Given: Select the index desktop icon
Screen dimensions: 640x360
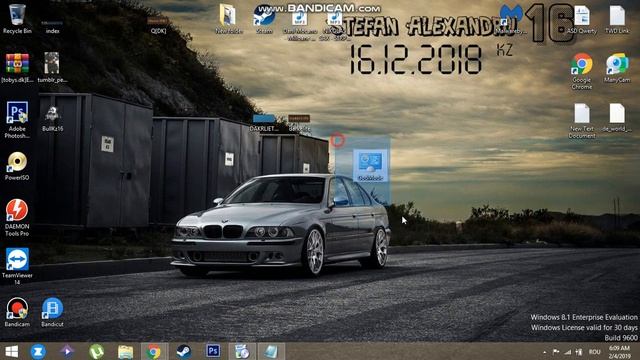Looking at the screenshot, I should click(x=52, y=28).
